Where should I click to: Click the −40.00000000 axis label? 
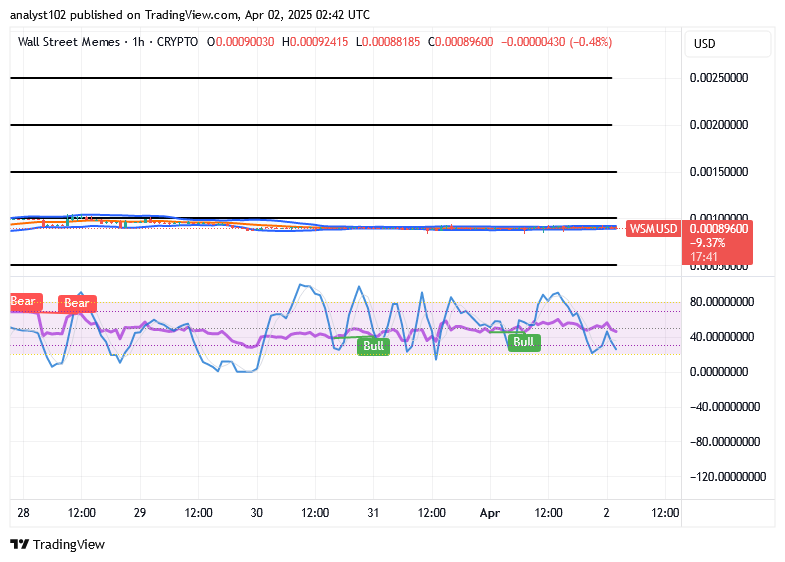[725, 407]
